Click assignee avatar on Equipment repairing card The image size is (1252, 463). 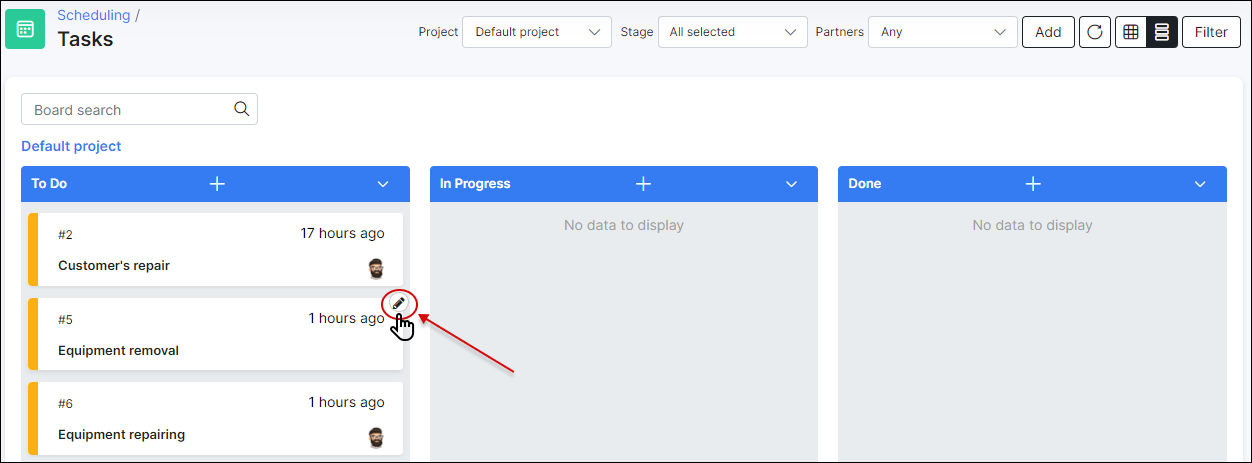[376, 437]
